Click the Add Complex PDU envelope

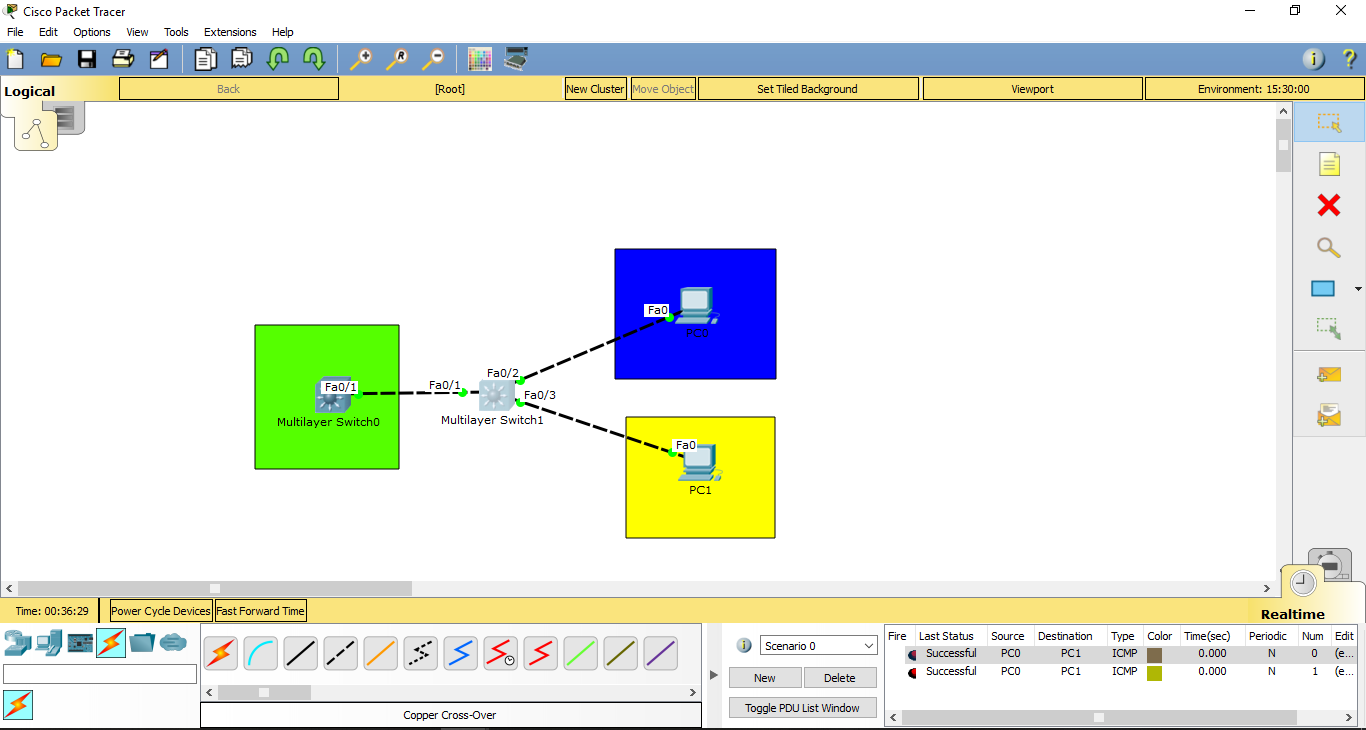click(1328, 414)
